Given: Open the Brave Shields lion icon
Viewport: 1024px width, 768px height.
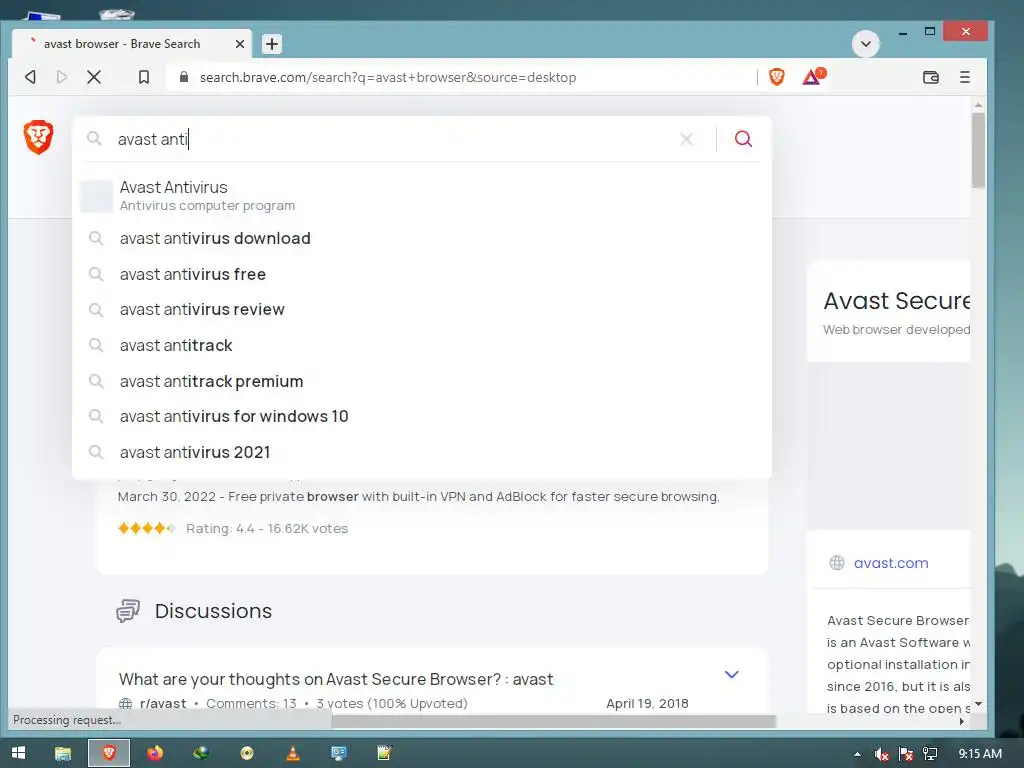Looking at the screenshot, I should [x=776, y=77].
